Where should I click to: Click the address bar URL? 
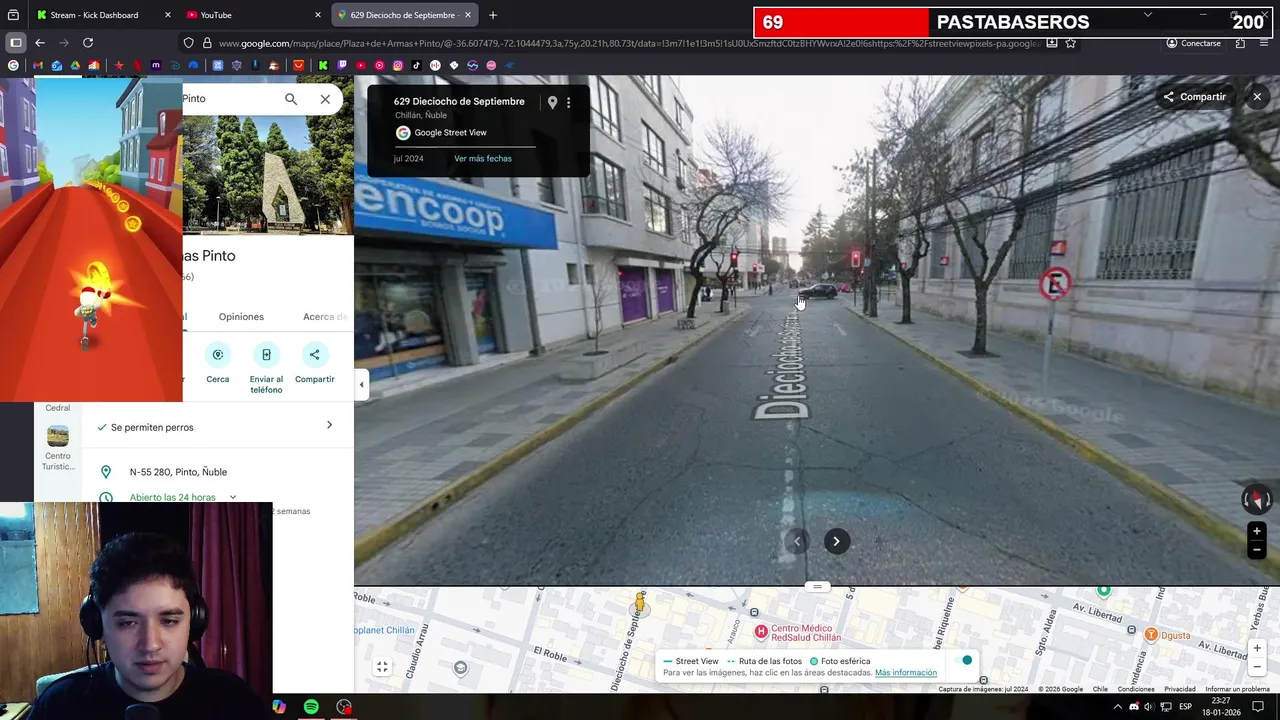pos(628,43)
